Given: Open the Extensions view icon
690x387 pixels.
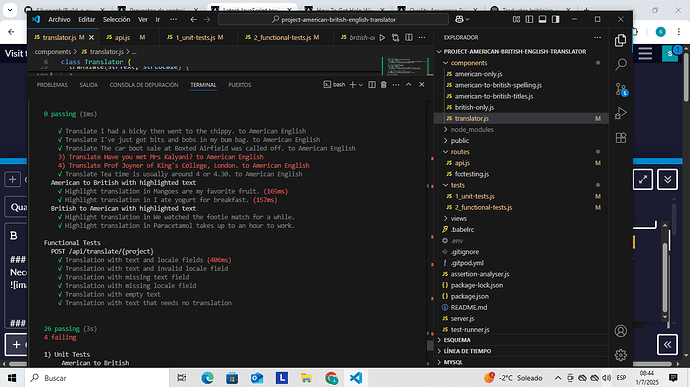Looking at the screenshot, I should (620, 138).
